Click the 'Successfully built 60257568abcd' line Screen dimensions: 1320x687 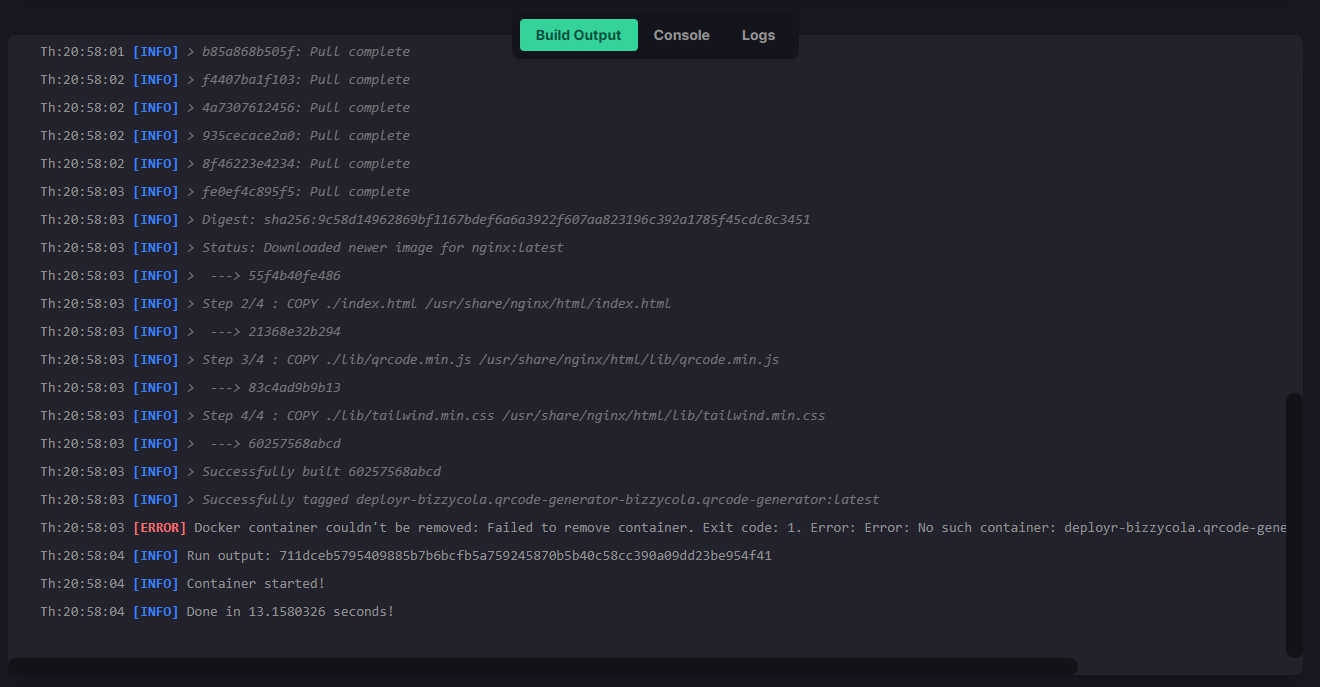coord(321,471)
